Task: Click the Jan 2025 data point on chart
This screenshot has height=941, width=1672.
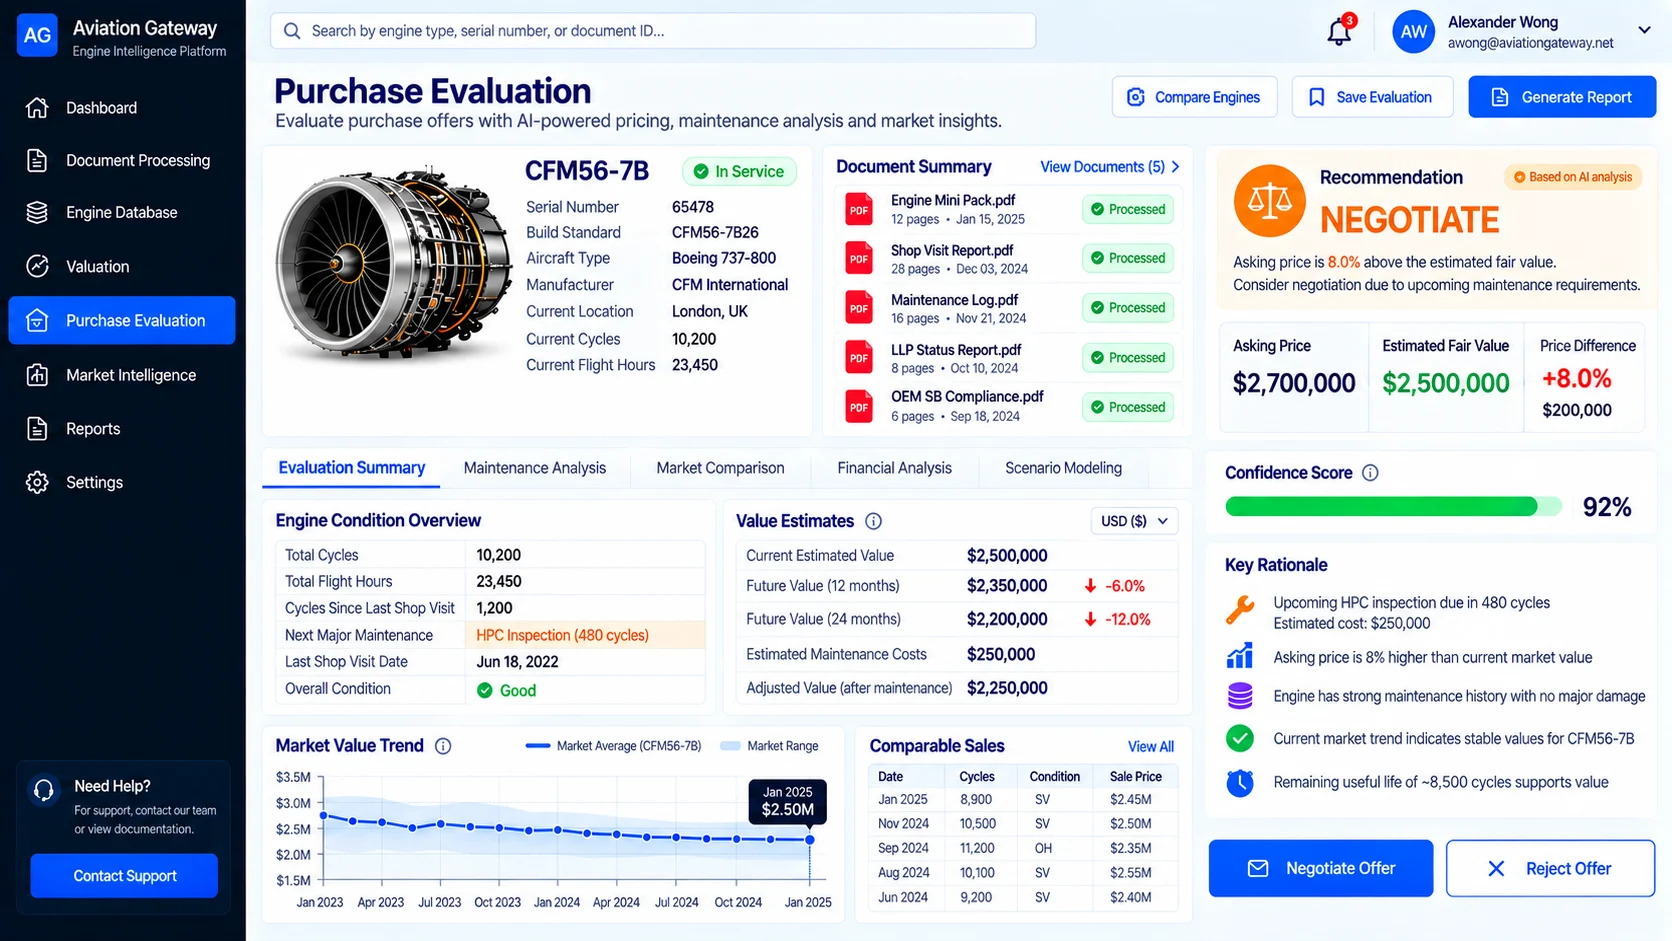Action: tap(810, 840)
